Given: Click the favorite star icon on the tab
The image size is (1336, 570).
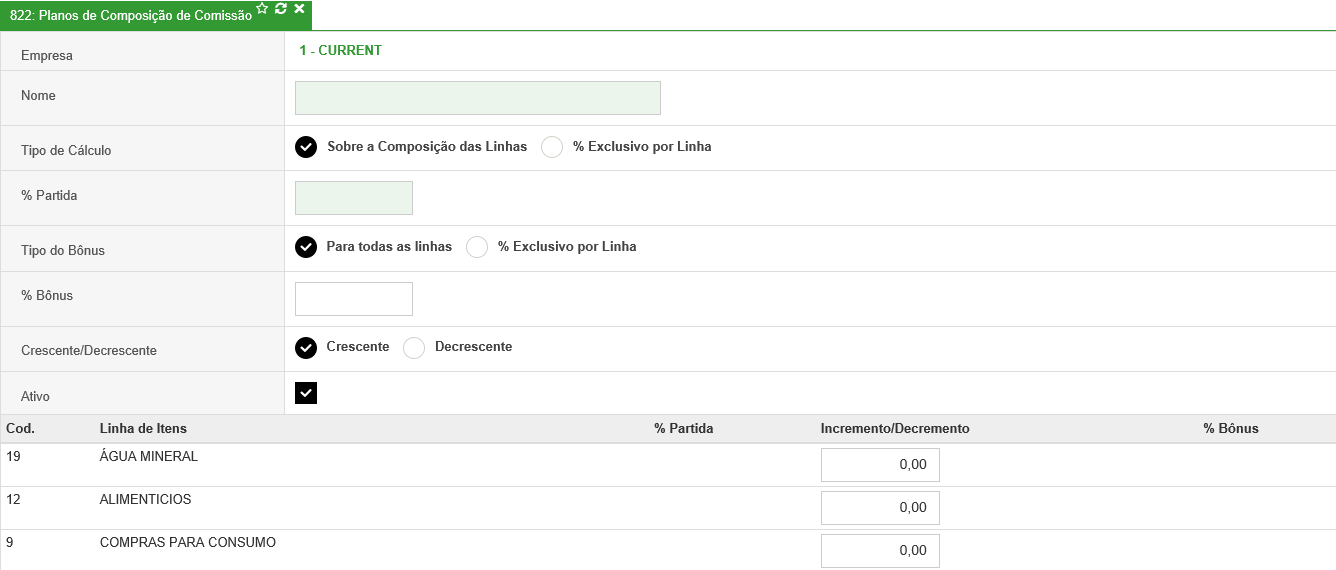Looking at the screenshot, I should point(262,8).
